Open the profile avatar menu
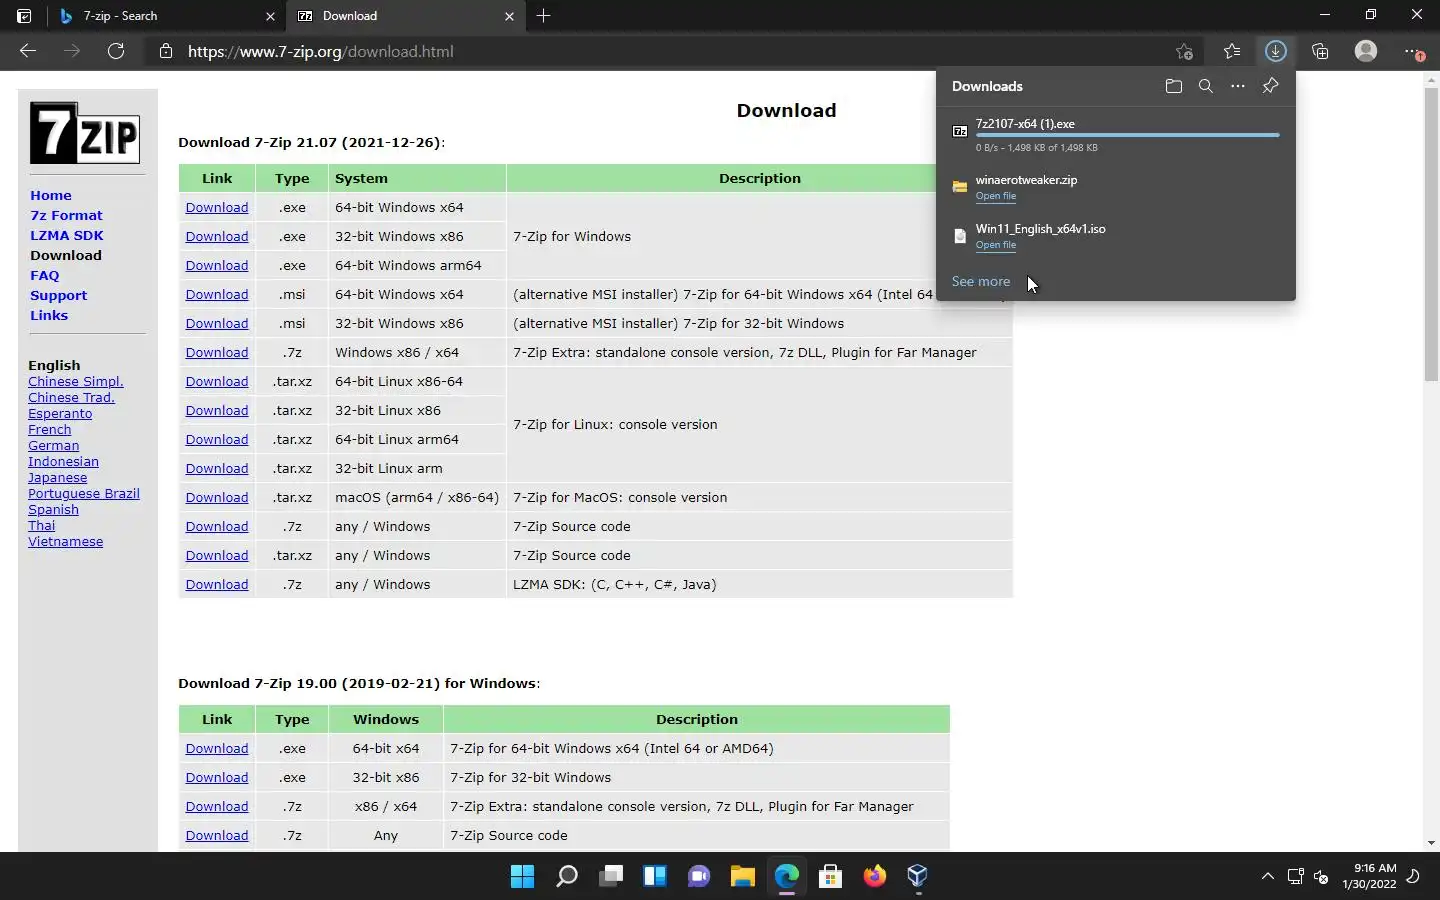1440x900 pixels. pyautogui.click(x=1366, y=51)
